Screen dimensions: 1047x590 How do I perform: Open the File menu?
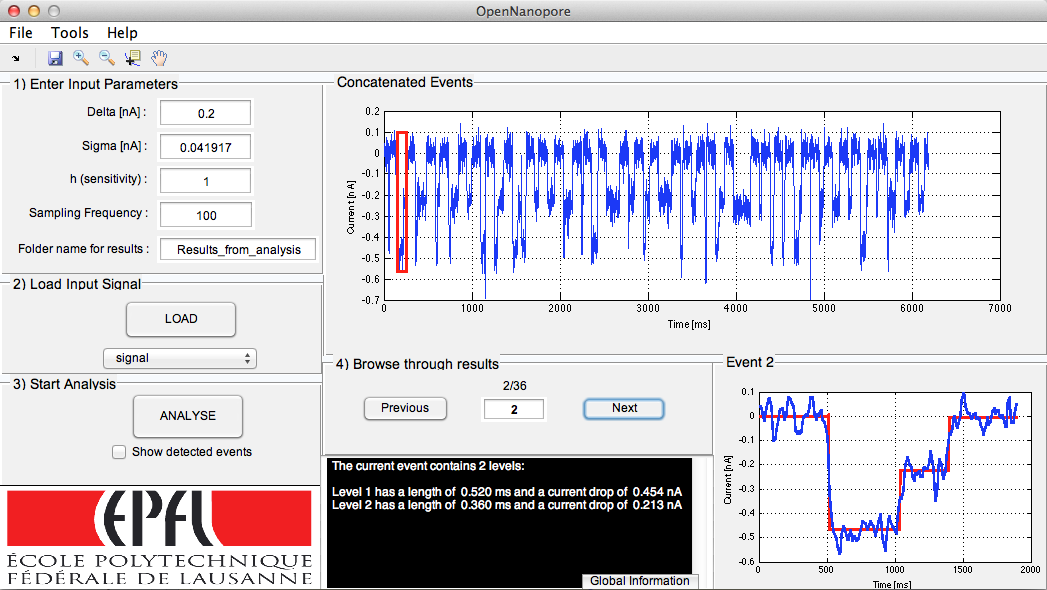click(x=21, y=33)
